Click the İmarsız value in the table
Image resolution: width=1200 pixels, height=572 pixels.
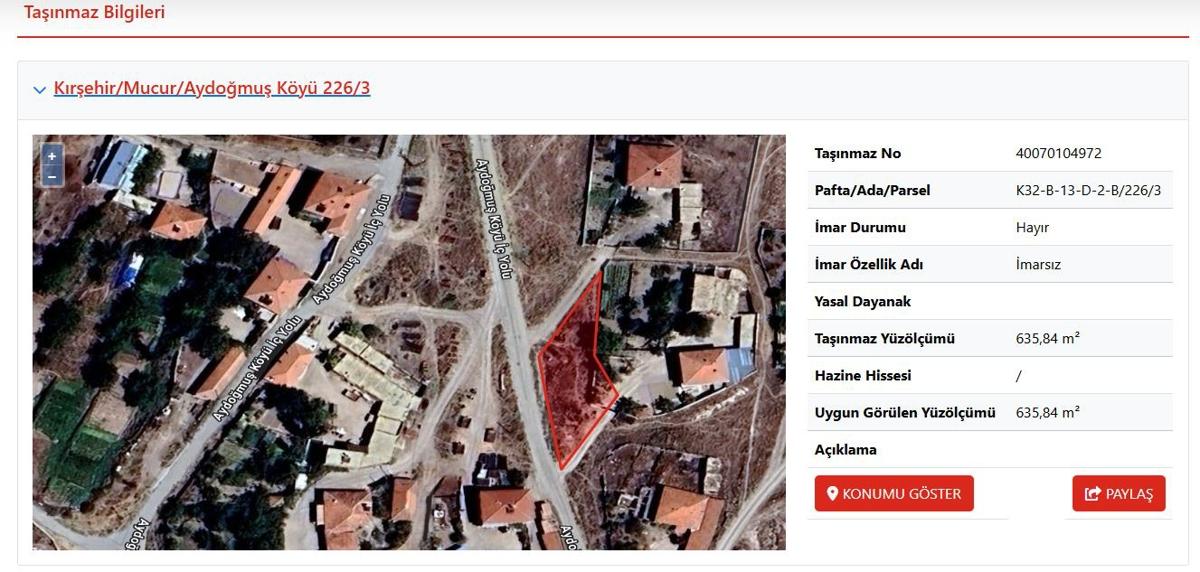pyautogui.click(x=1038, y=264)
